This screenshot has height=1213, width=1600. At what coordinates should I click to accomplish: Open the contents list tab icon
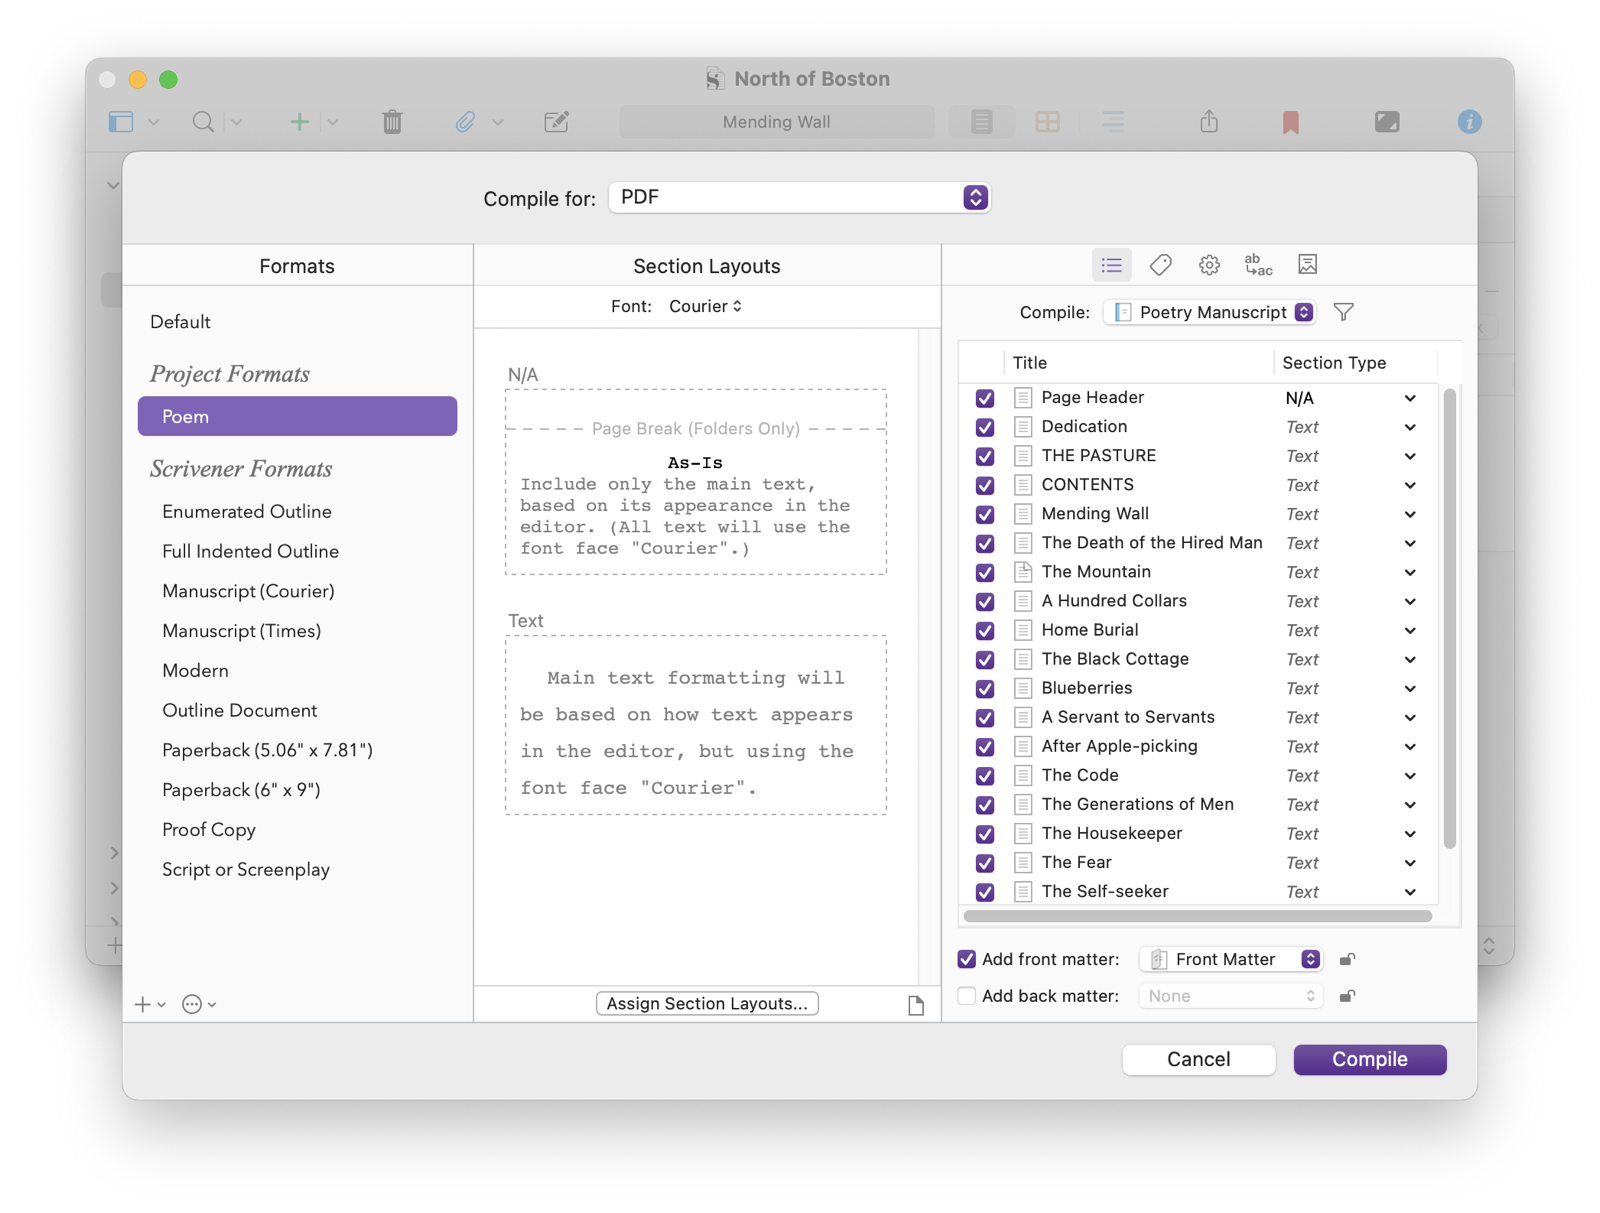click(x=1111, y=265)
